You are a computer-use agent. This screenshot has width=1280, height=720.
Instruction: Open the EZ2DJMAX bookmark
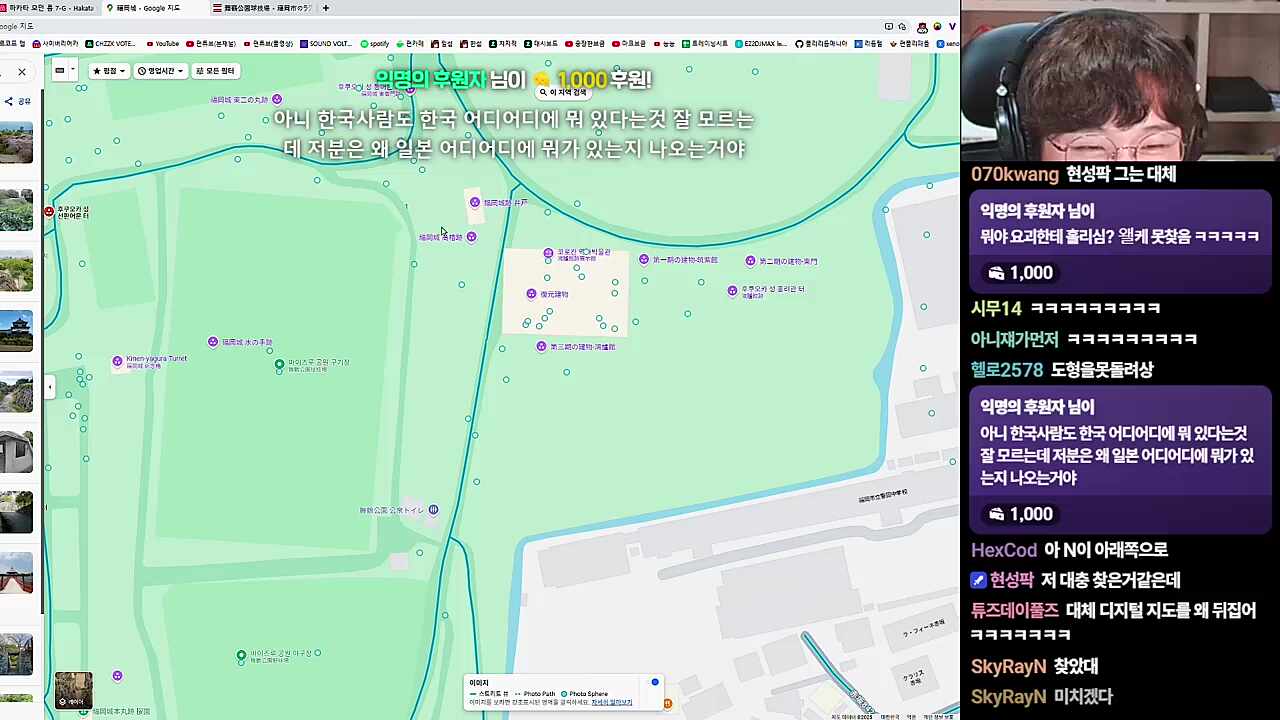[x=761, y=44]
